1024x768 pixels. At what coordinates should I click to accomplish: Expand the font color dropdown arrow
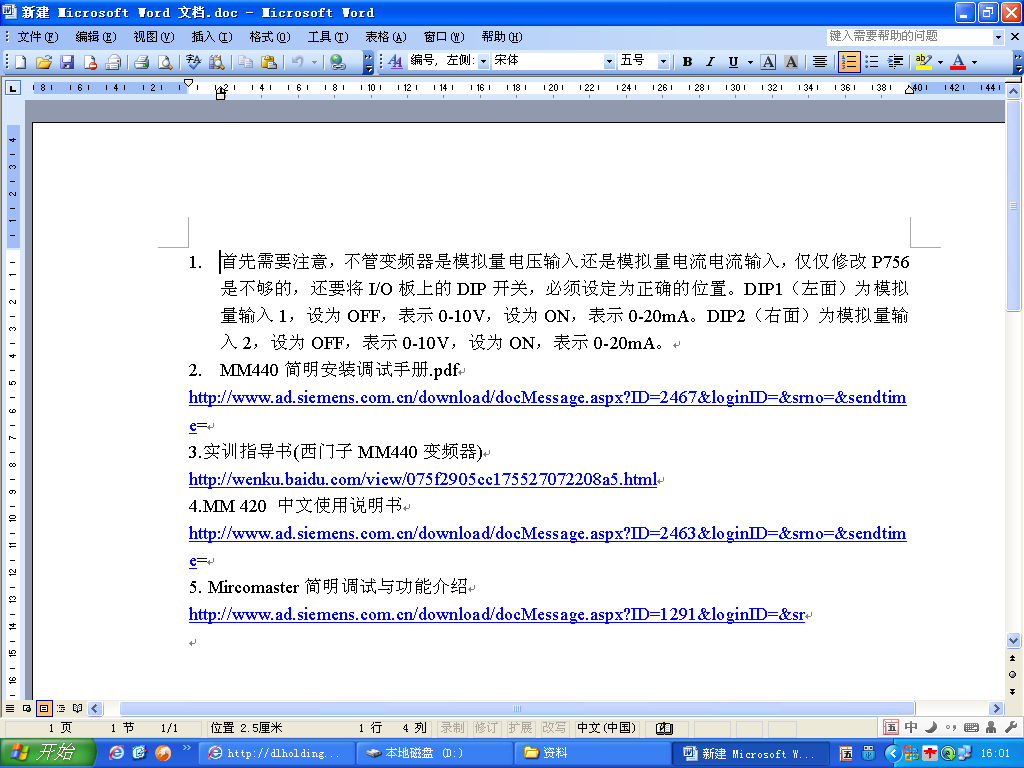[x=974, y=62]
